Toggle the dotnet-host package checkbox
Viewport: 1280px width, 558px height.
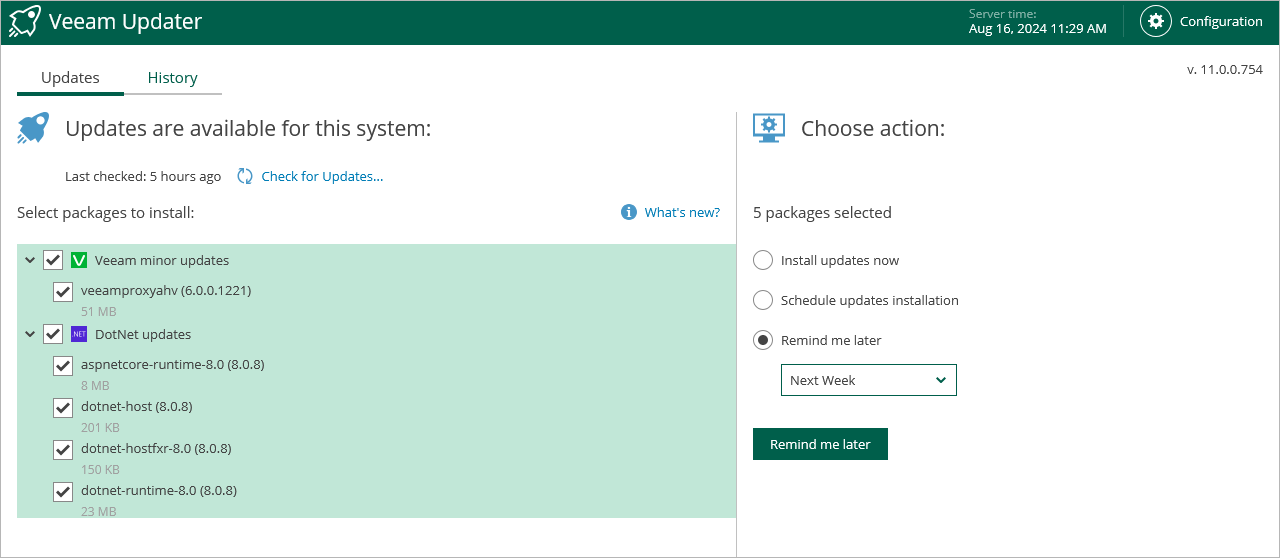(63, 407)
